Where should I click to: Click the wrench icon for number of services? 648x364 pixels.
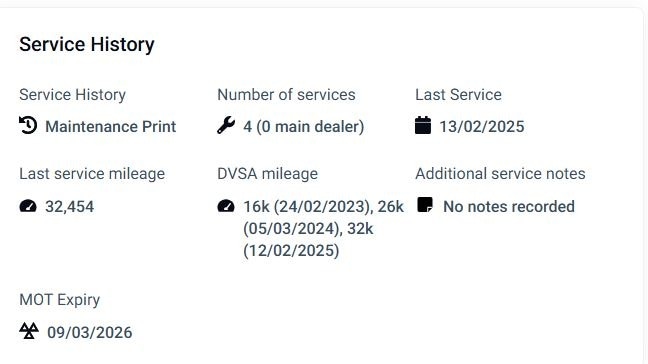pyautogui.click(x=226, y=125)
